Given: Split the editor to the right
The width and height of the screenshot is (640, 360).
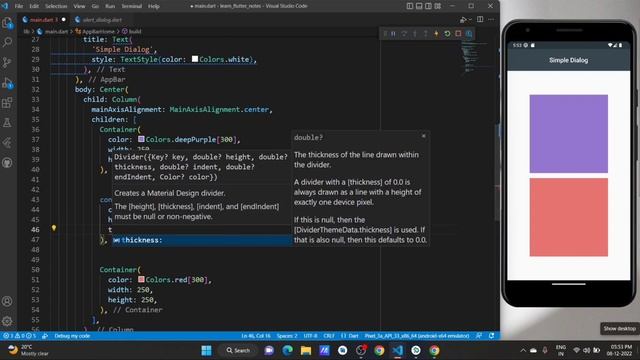Looking at the screenshot, I should click(480, 20).
